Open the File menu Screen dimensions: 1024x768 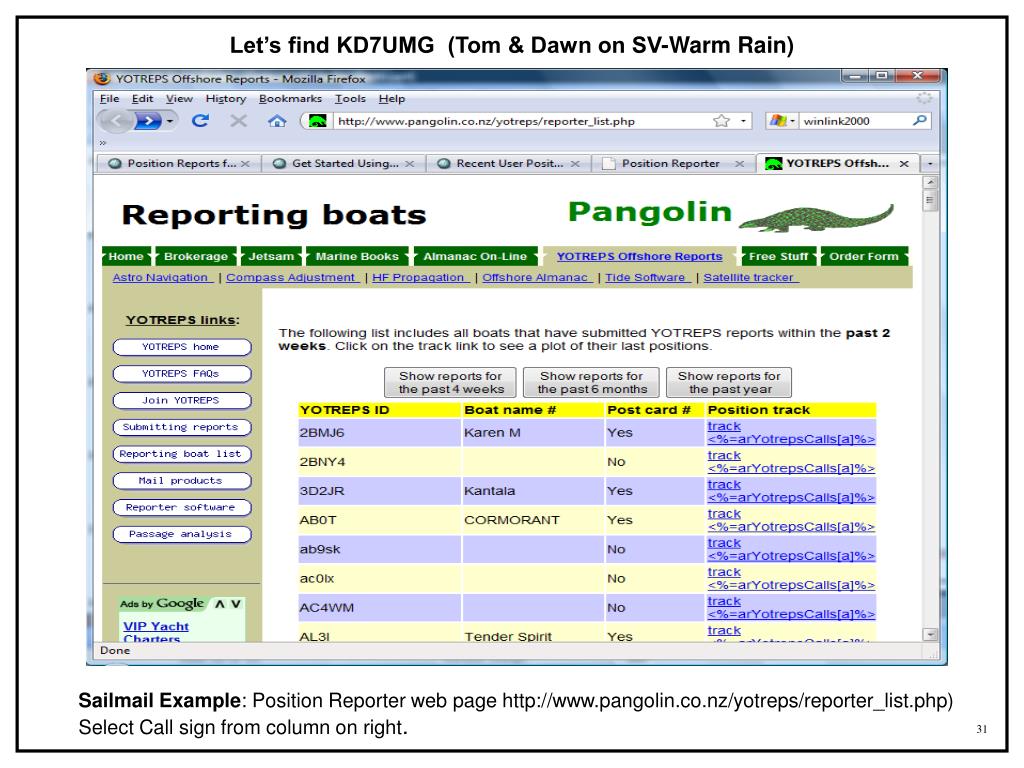[x=109, y=99]
